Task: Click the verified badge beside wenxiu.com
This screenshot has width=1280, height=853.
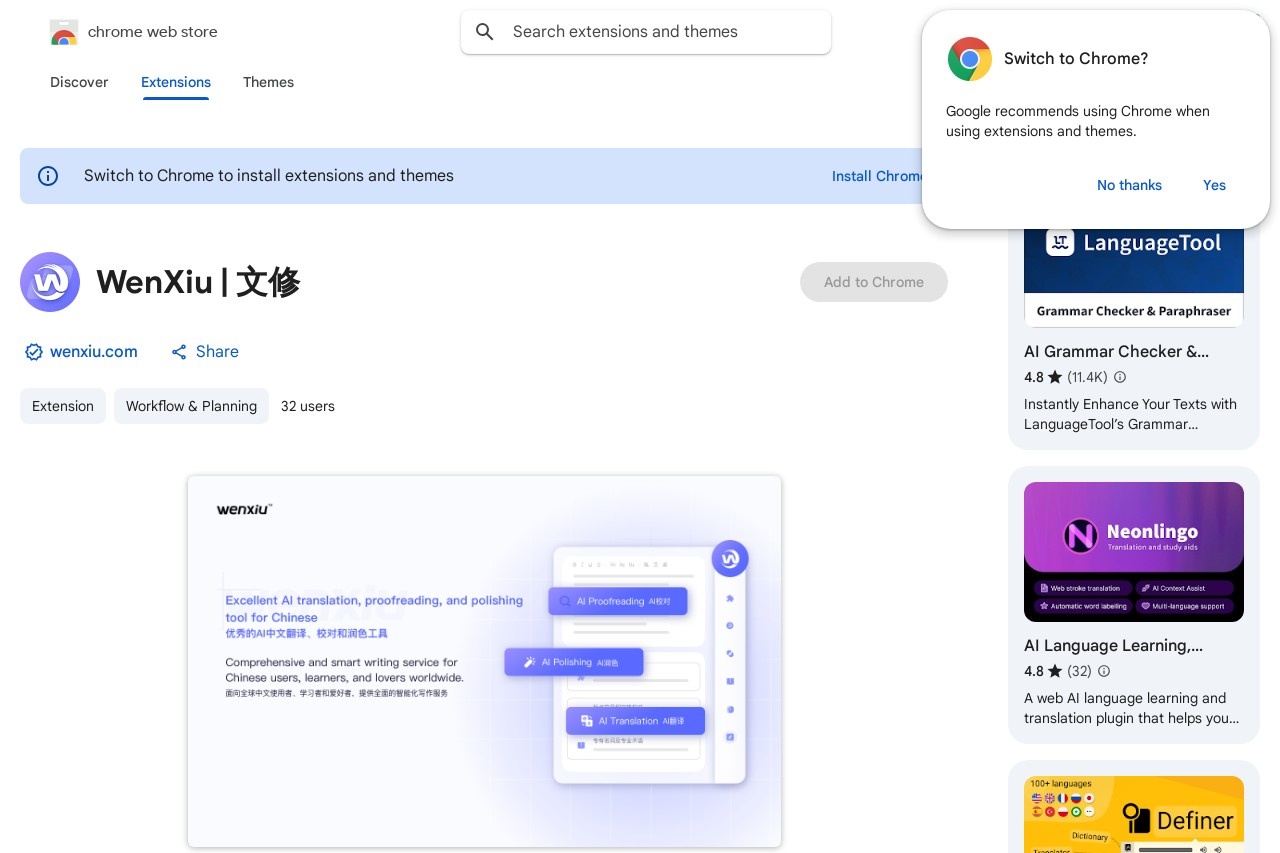Action: [34, 352]
